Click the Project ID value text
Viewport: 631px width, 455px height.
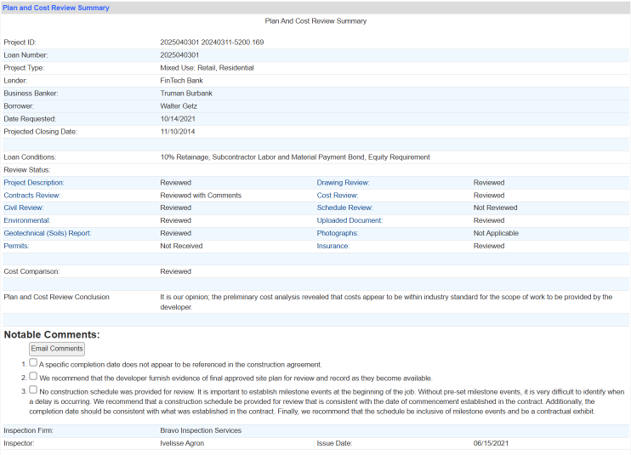point(212,43)
